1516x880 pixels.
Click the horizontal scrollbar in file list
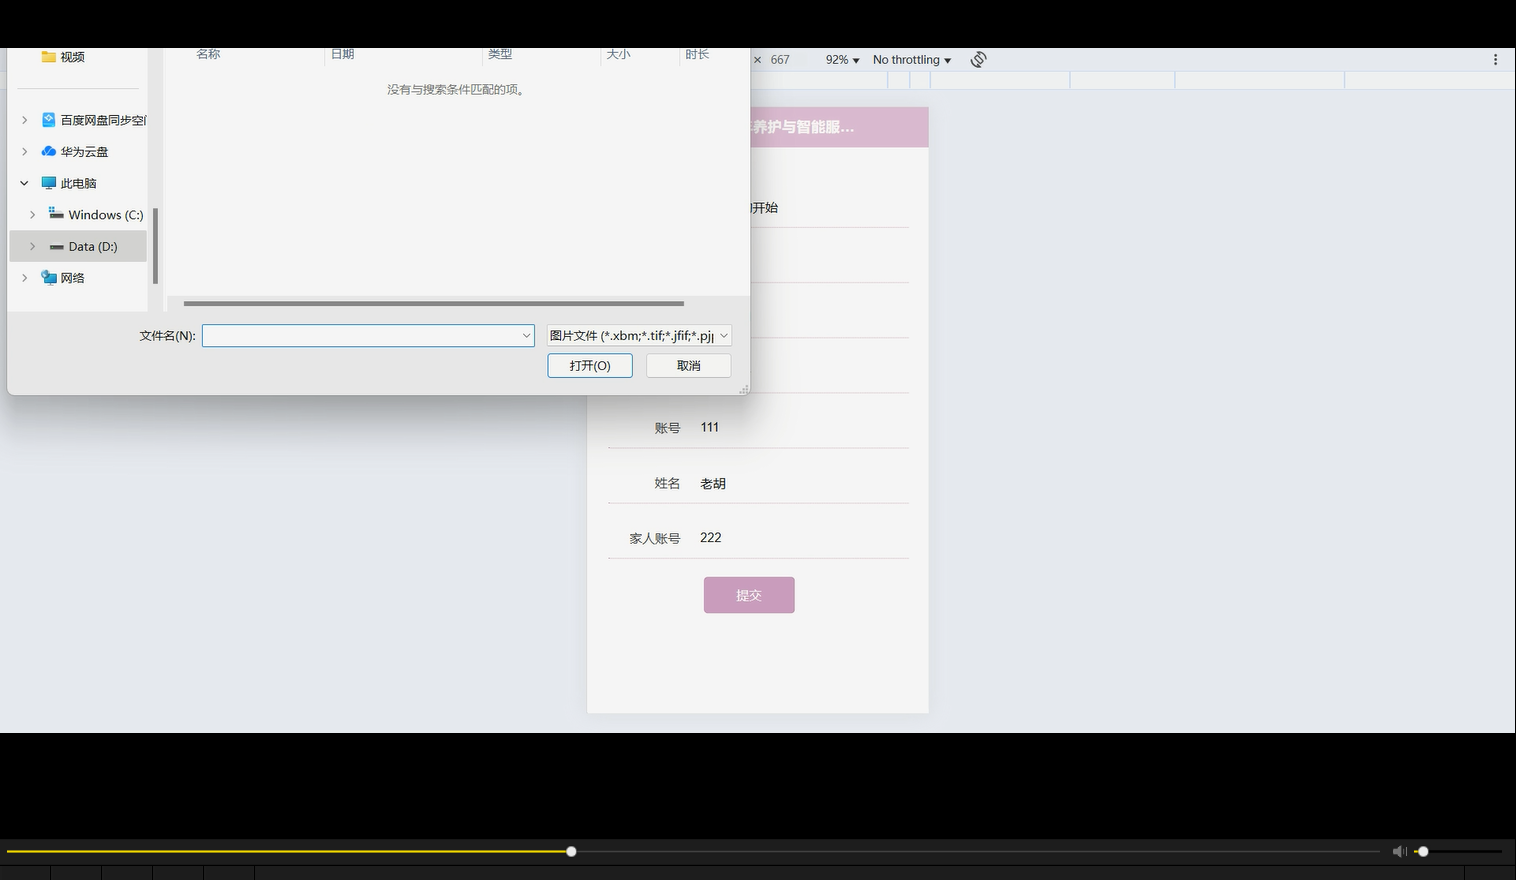point(434,303)
